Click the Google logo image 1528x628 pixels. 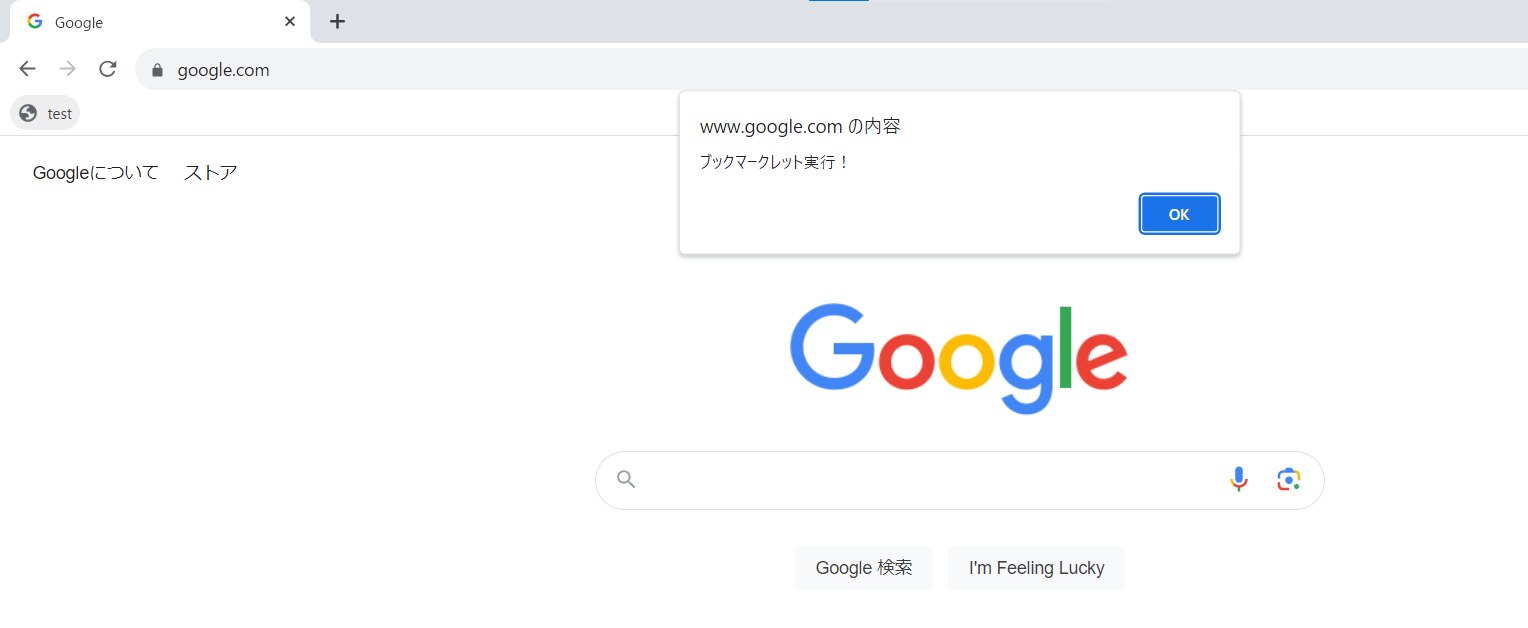[958, 359]
